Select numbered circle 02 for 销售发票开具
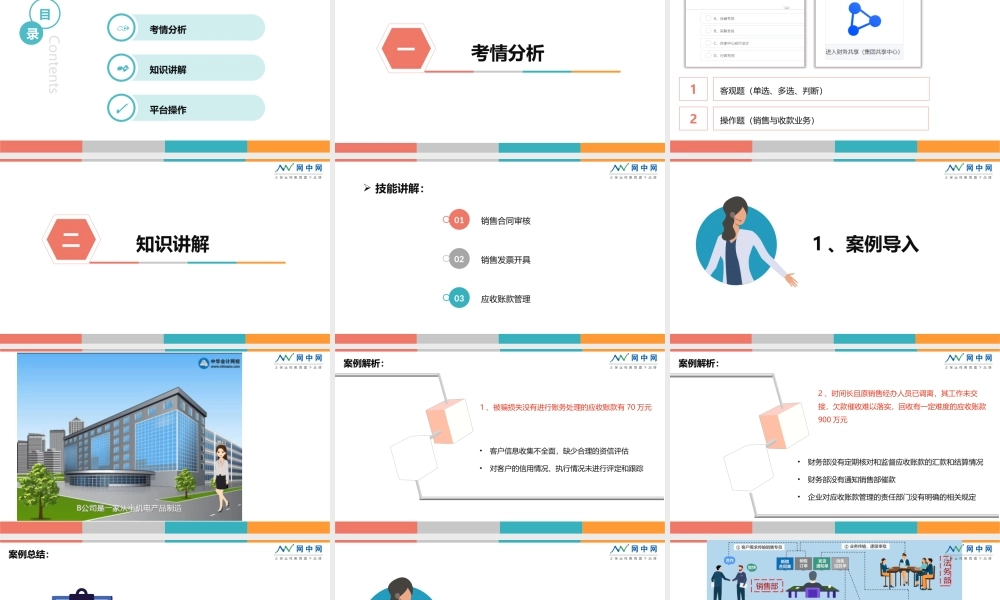Screen dimensions: 1000x600 (x=456, y=258)
